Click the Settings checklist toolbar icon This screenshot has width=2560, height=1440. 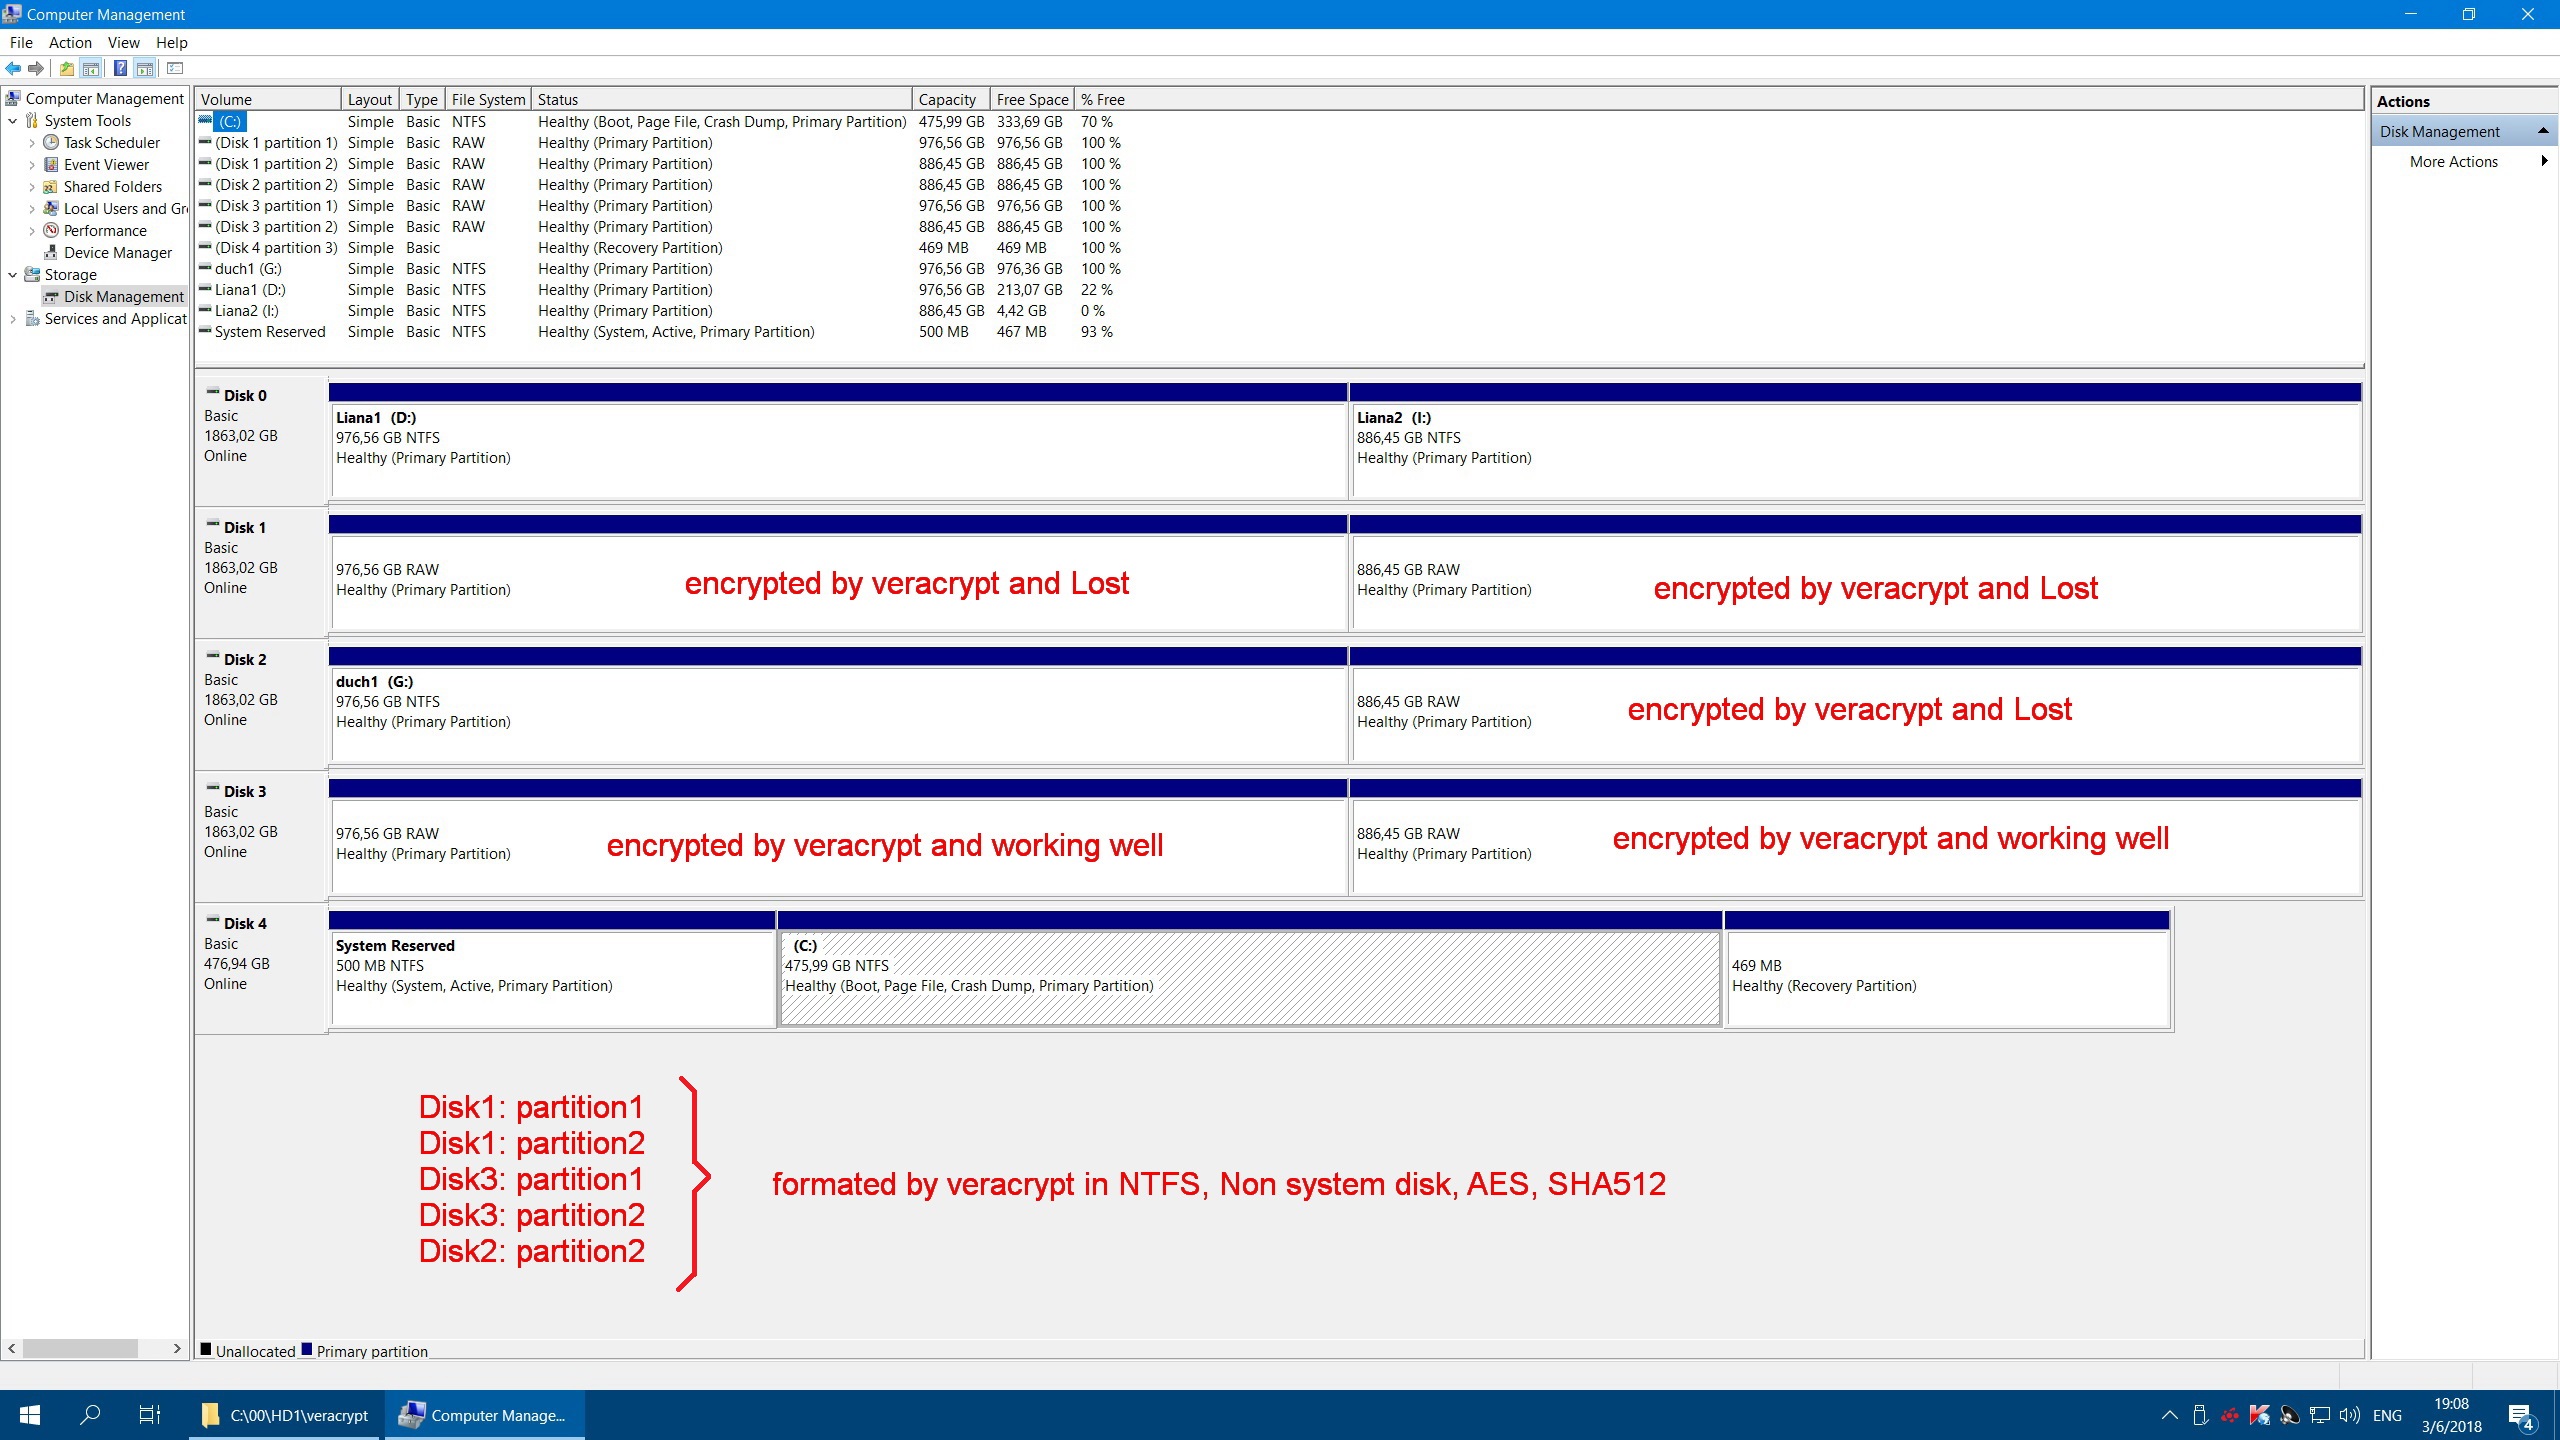(x=175, y=69)
